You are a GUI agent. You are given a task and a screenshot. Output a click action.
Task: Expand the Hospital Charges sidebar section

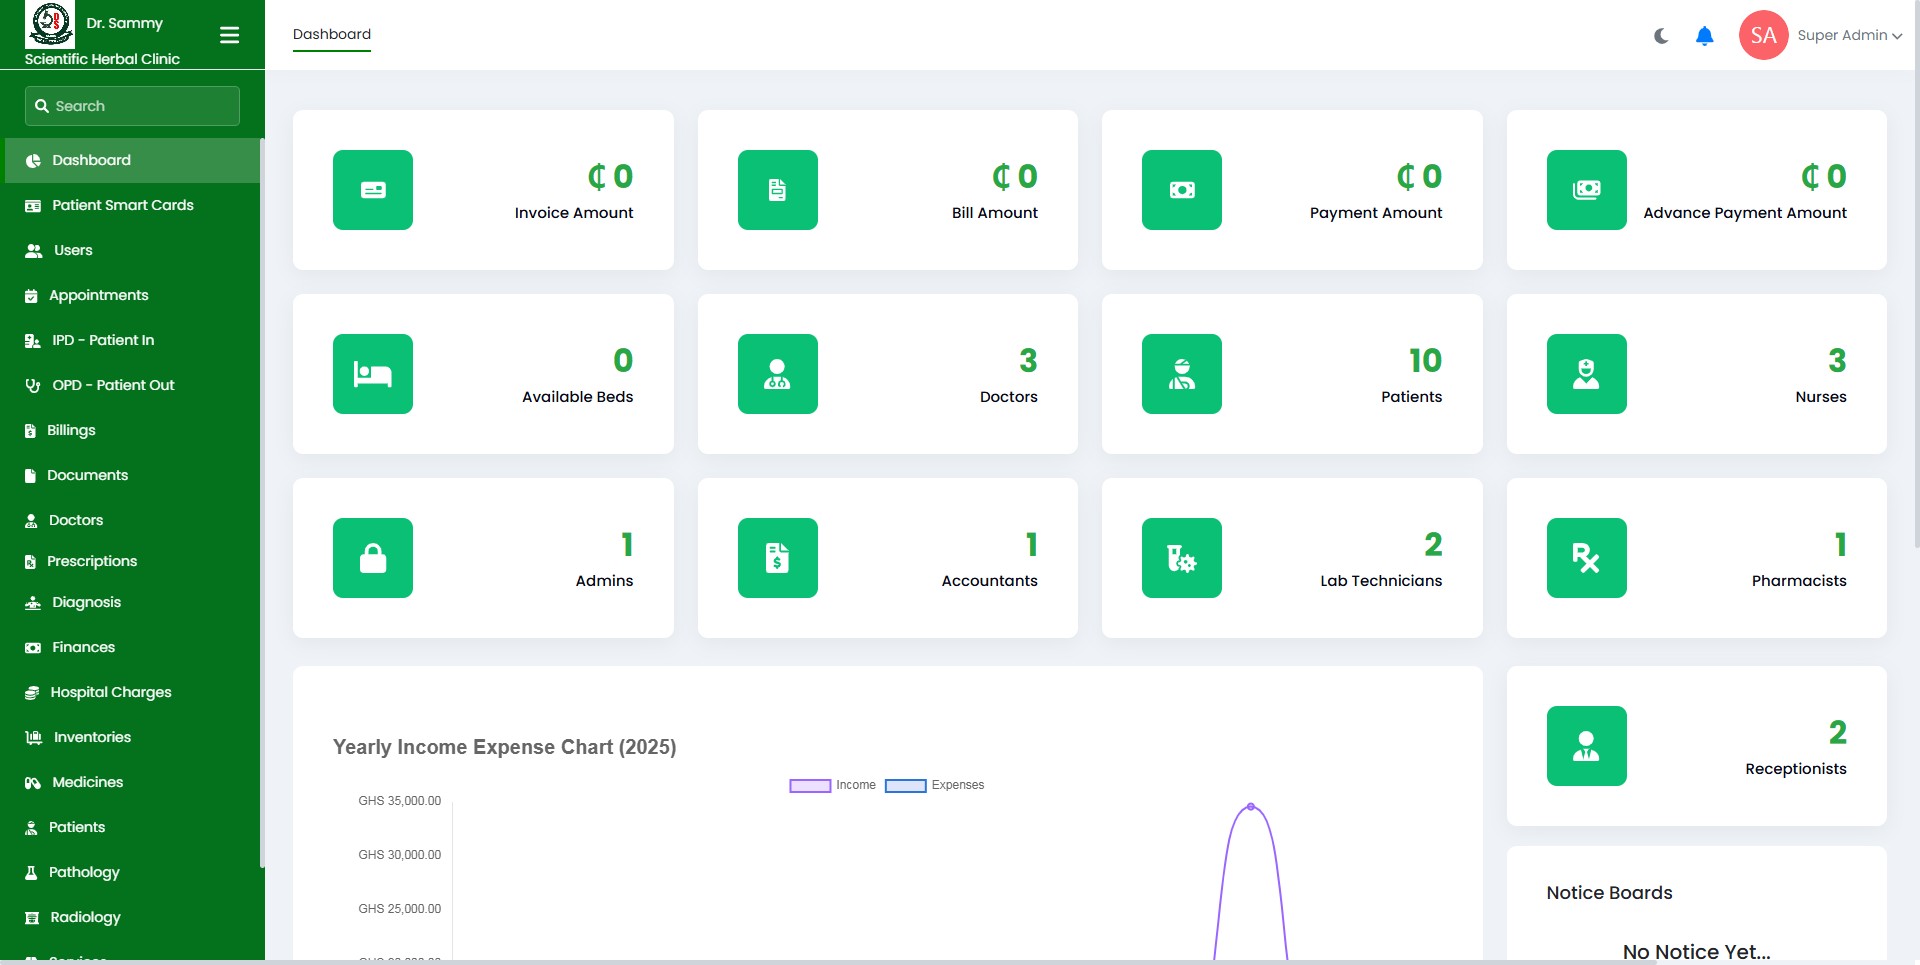pos(110,692)
